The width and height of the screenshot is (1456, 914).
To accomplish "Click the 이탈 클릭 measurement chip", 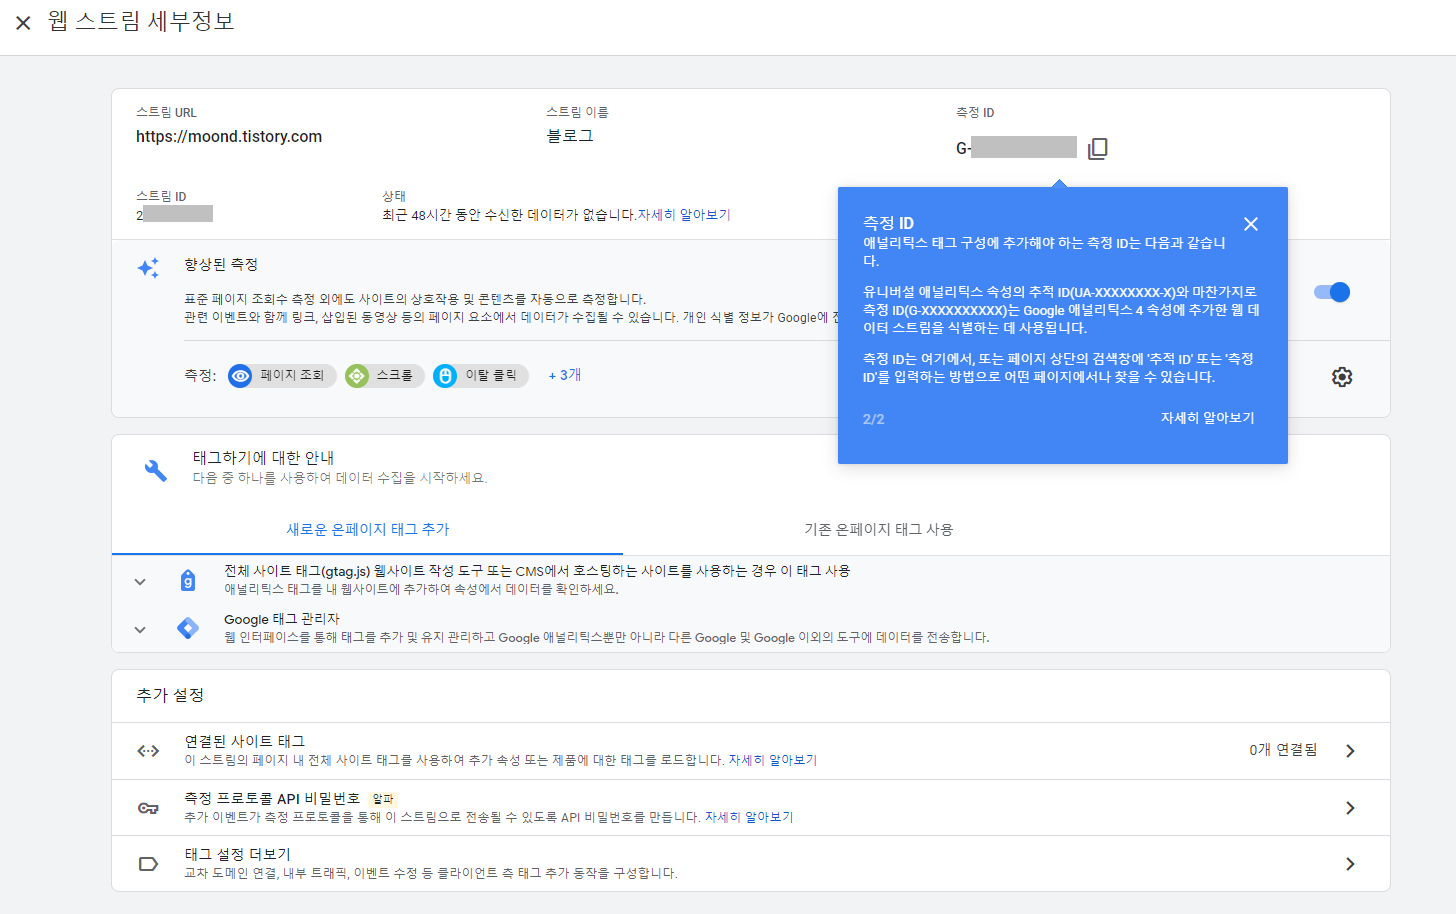I will 481,375.
